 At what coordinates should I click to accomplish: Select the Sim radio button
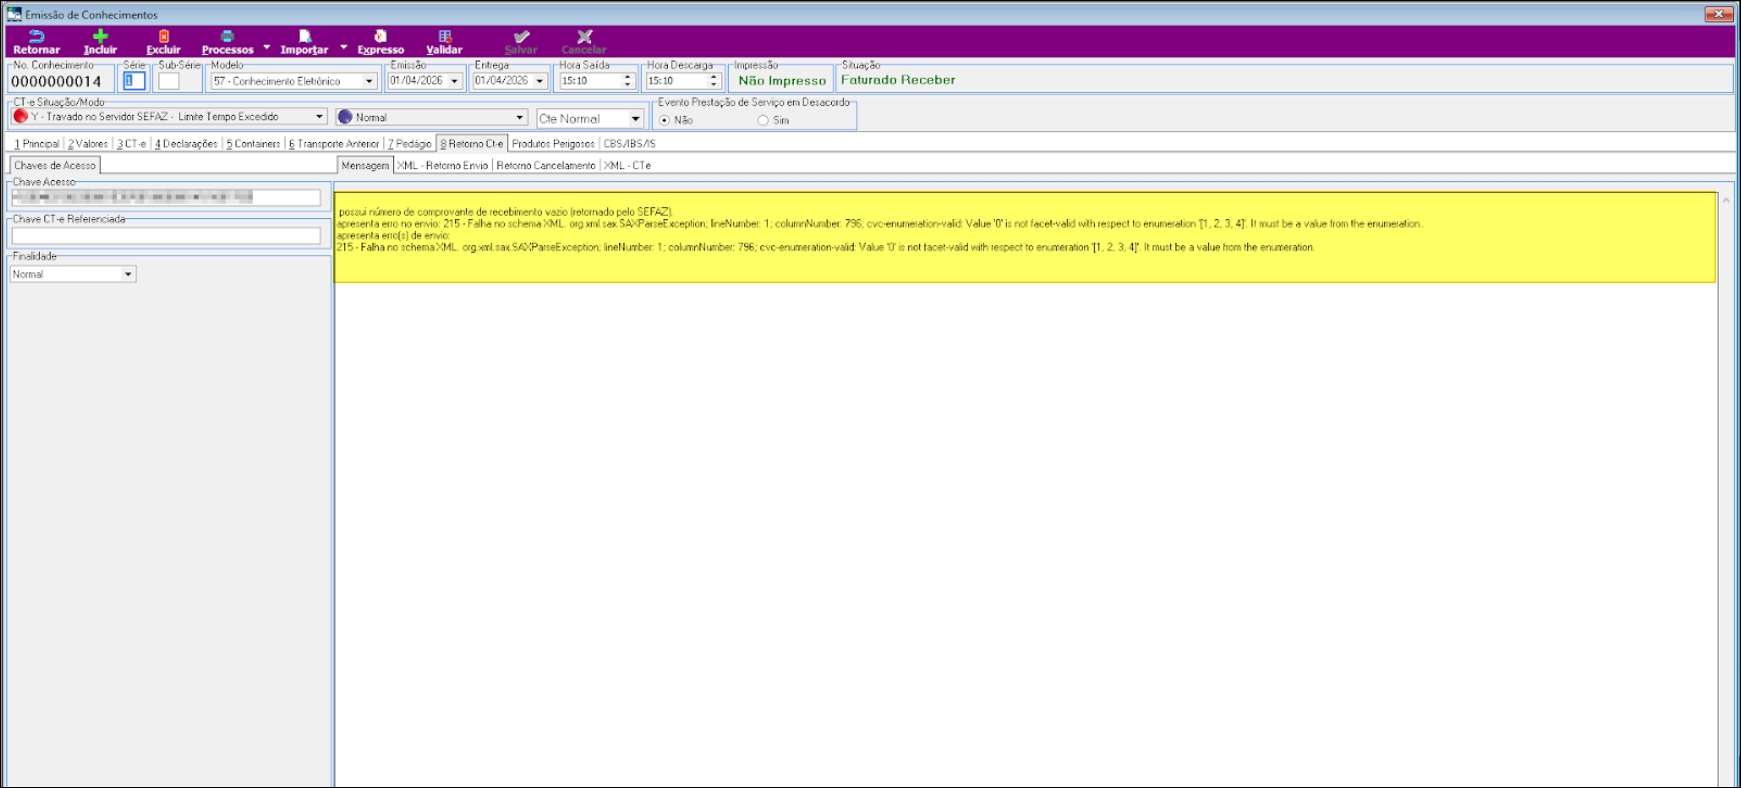click(x=763, y=120)
